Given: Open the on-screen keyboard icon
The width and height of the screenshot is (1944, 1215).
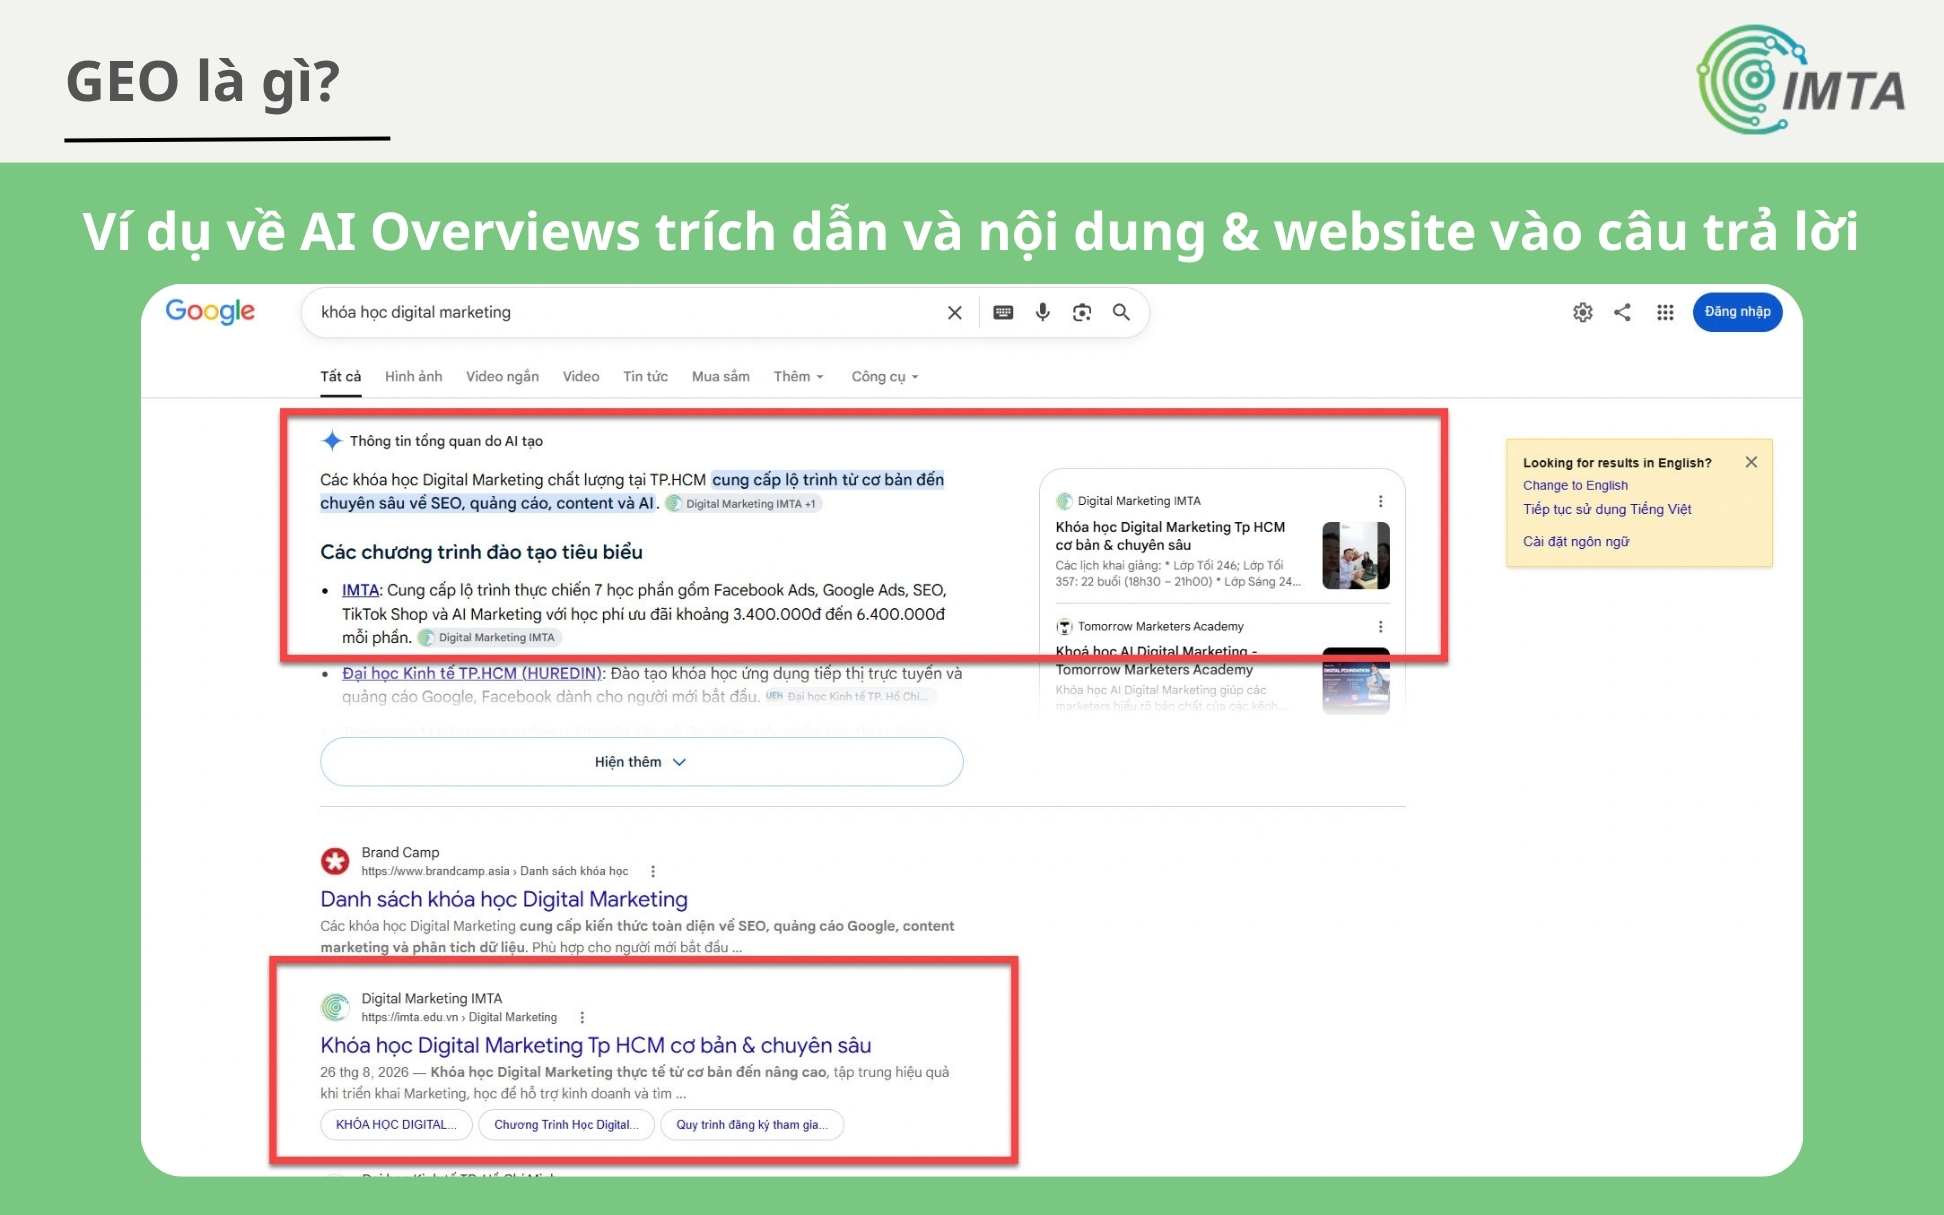Looking at the screenshot, I should click(1003, 312).
